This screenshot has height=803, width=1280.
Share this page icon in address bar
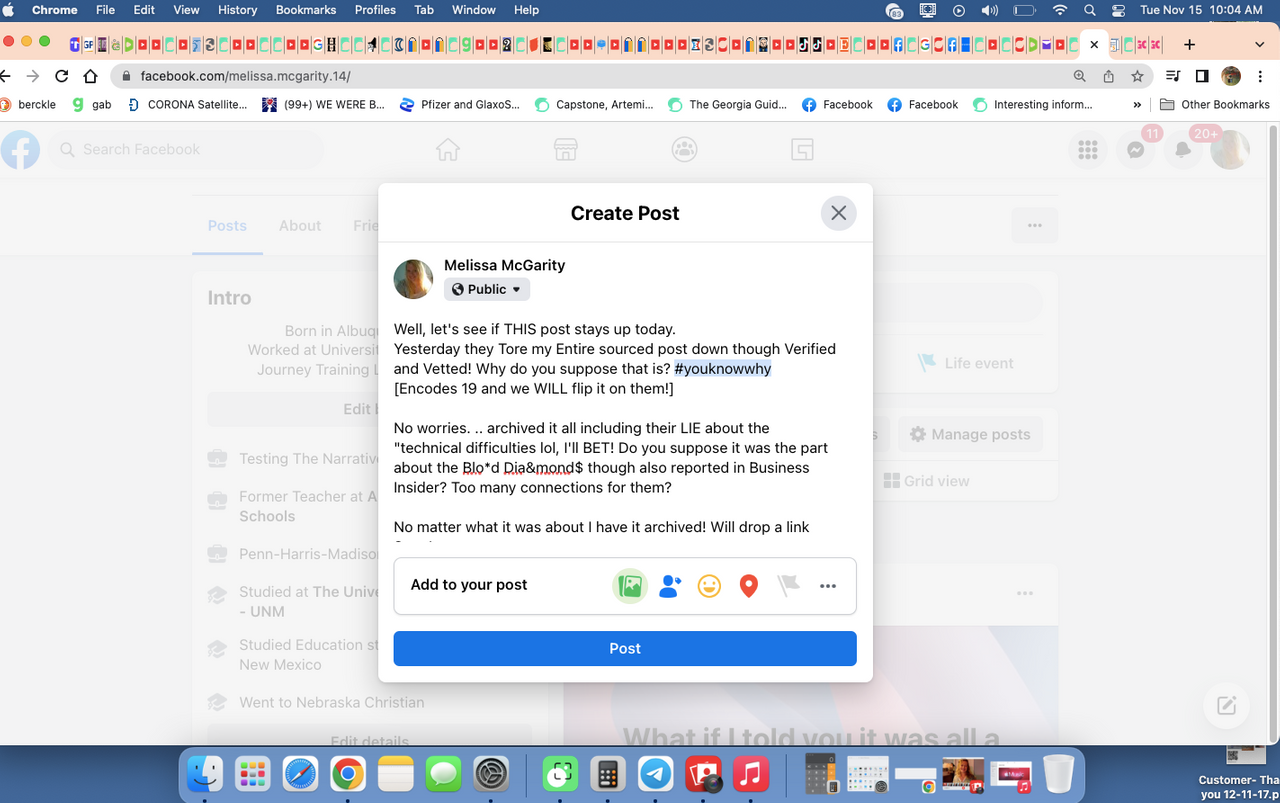coord(1108,76)
